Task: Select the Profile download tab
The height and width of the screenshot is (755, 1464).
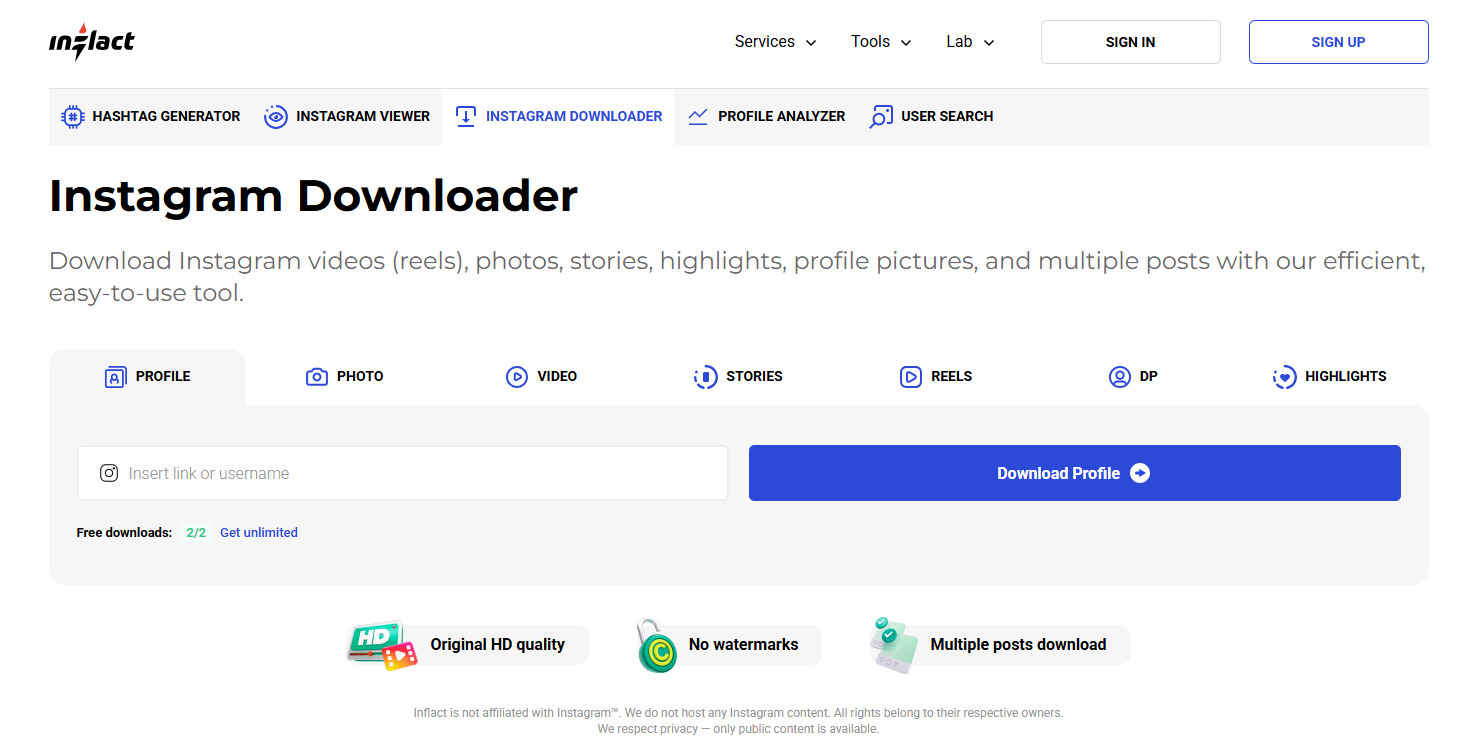Action: [x=147, y=377]
